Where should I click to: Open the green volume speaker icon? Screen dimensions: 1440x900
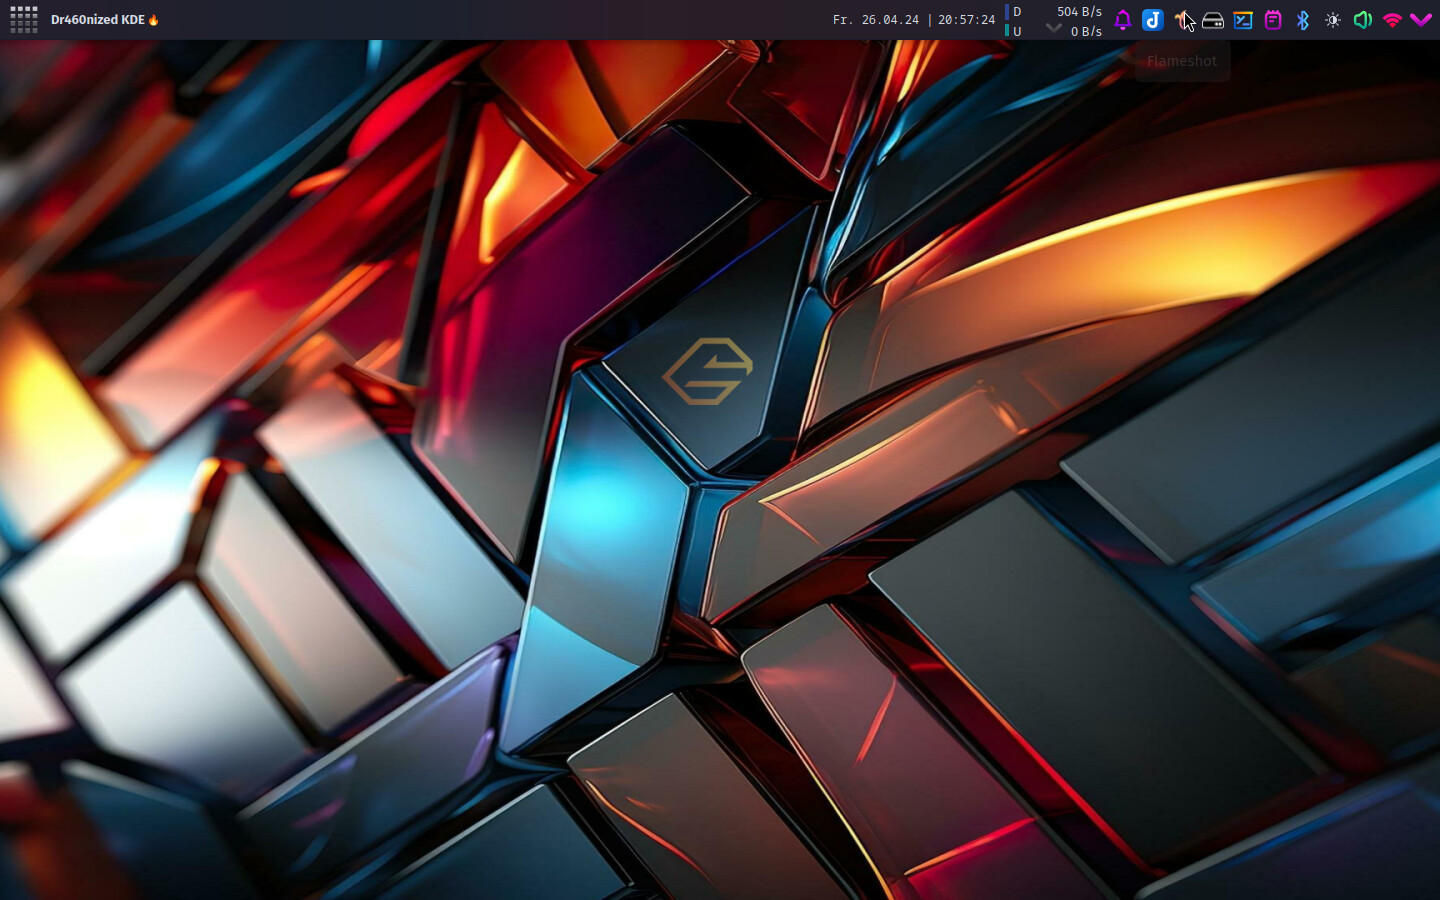click(x=1362, y=20)
